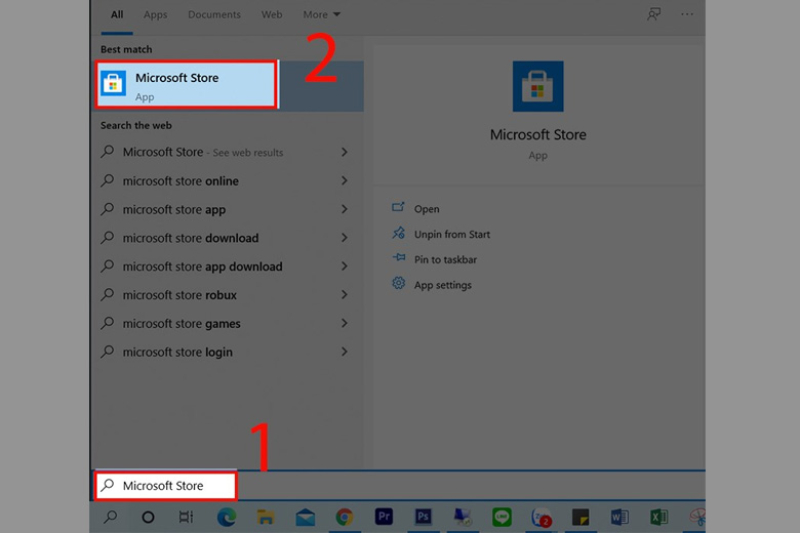The height and width of the screenshot is (533, 800).
Task: Open File Explorer from taskbar
Action: point(265,517)
